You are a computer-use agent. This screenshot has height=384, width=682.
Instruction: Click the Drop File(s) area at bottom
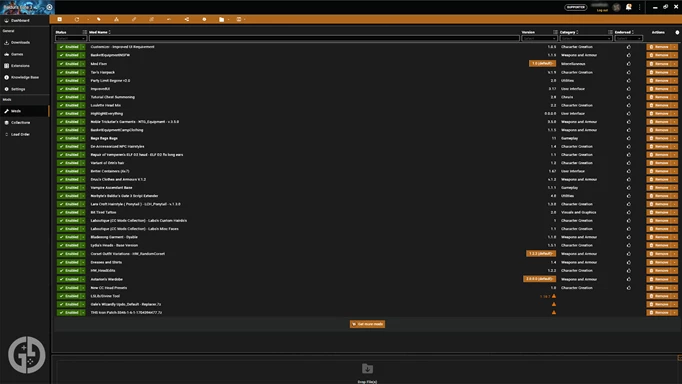367,372
